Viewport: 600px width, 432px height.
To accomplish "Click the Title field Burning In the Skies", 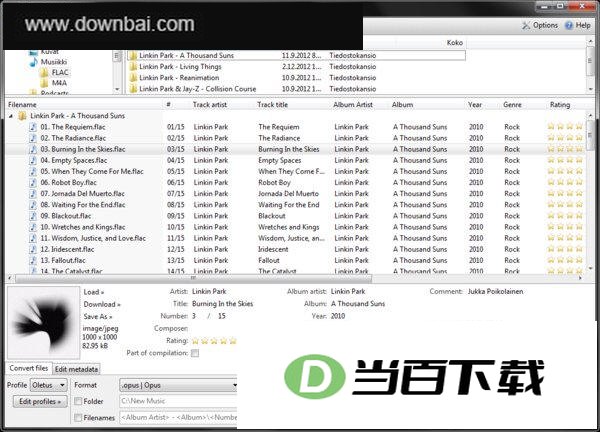I will click(x=222, y=304).
